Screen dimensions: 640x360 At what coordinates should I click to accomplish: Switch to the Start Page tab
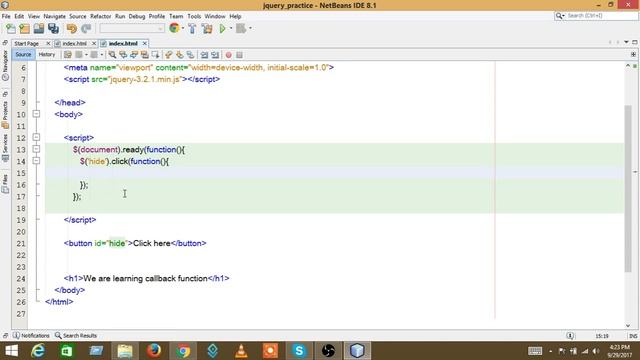(27, 43)
